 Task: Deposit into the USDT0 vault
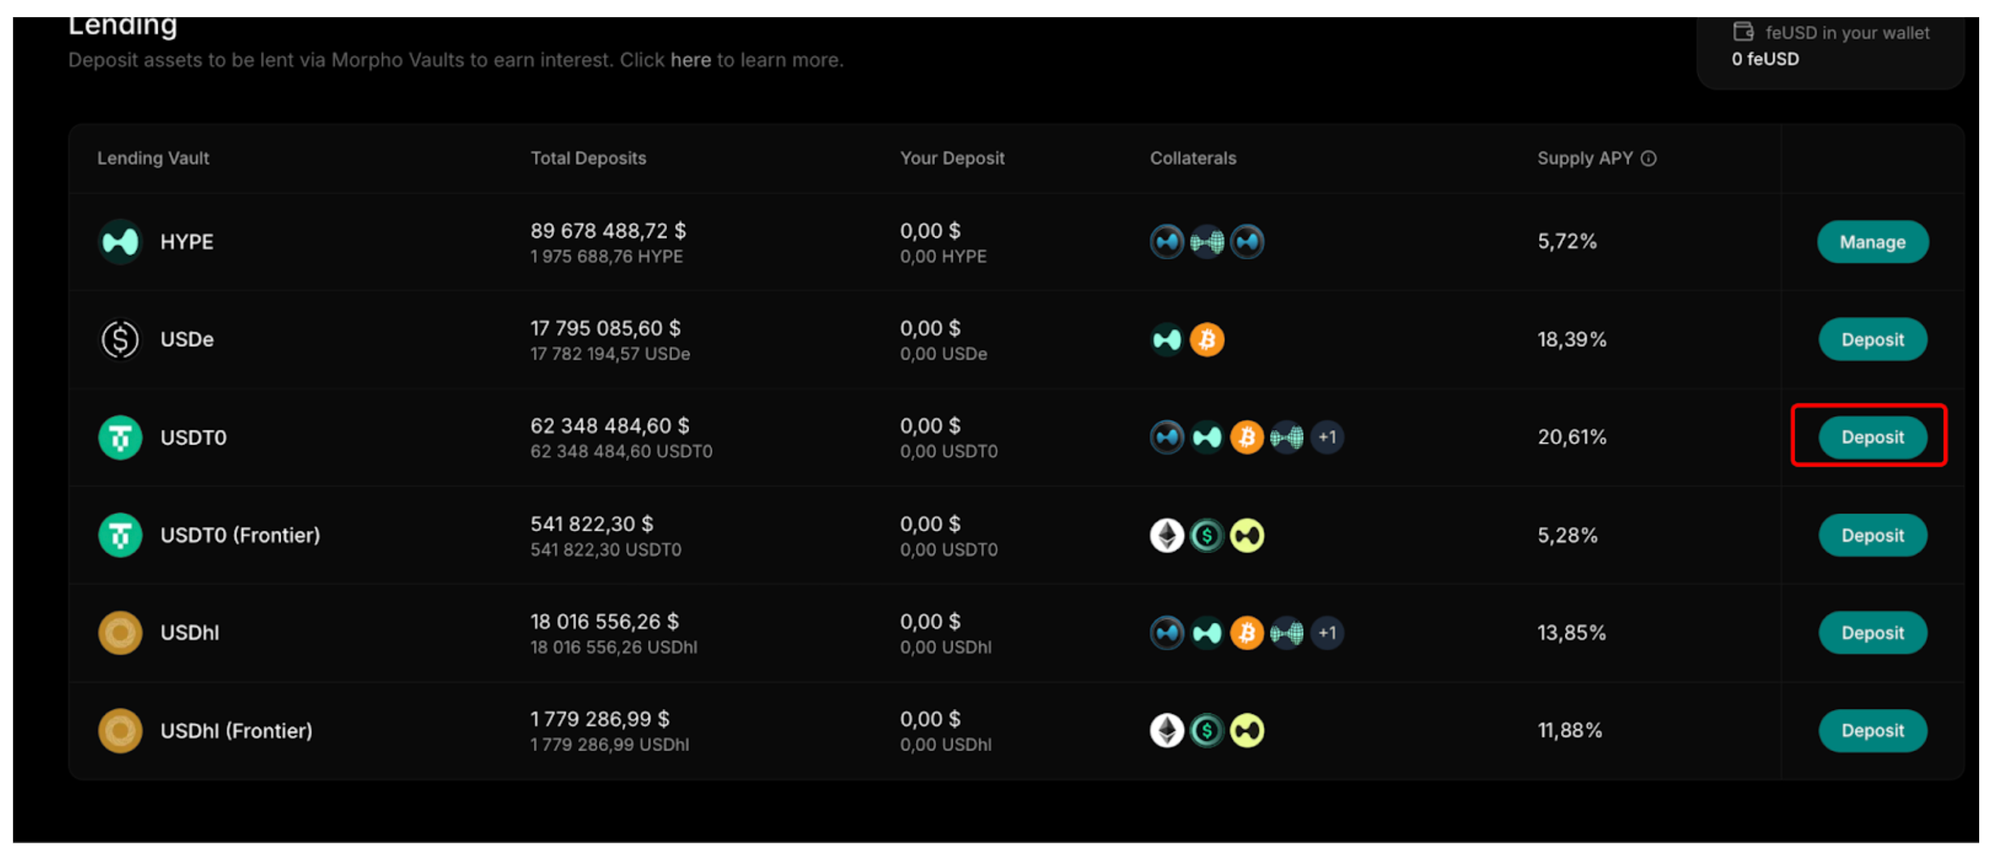(x=1872, y=437)
